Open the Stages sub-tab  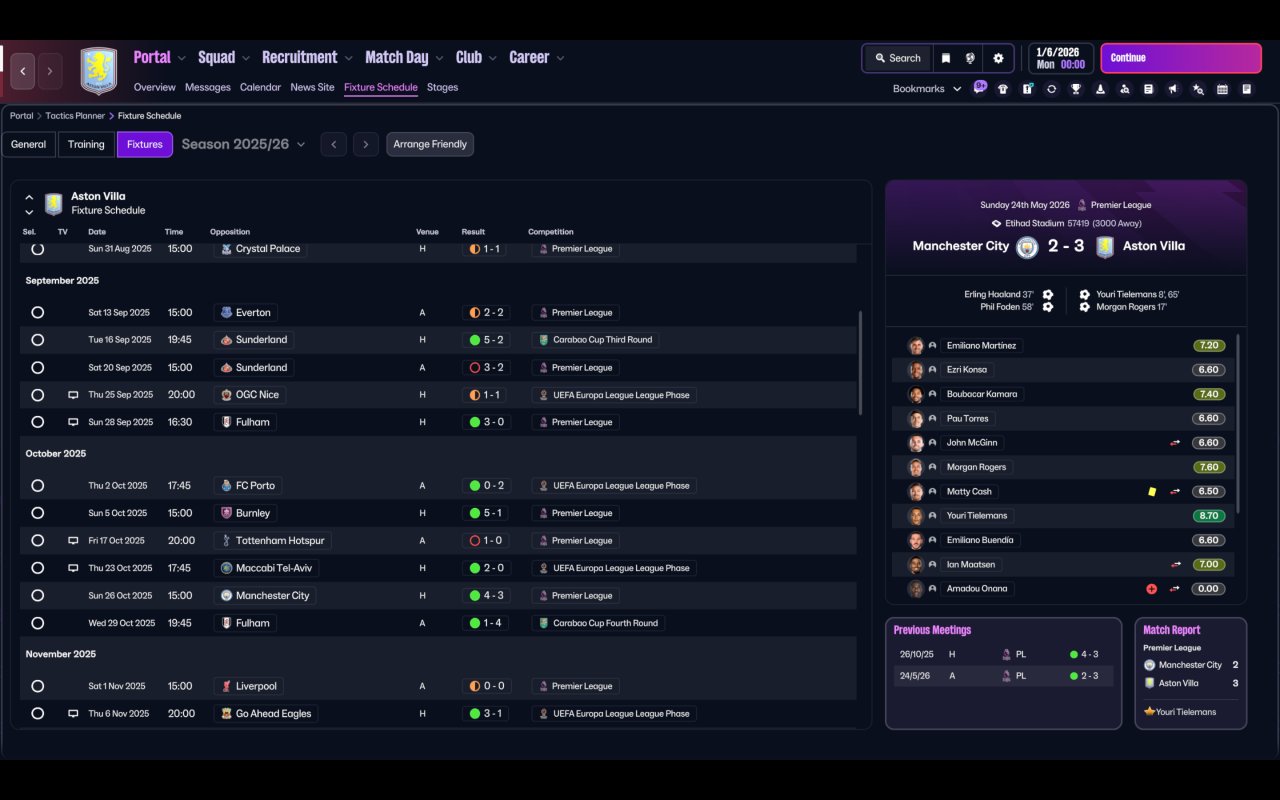pyautogui.click(x=442, y=87)
